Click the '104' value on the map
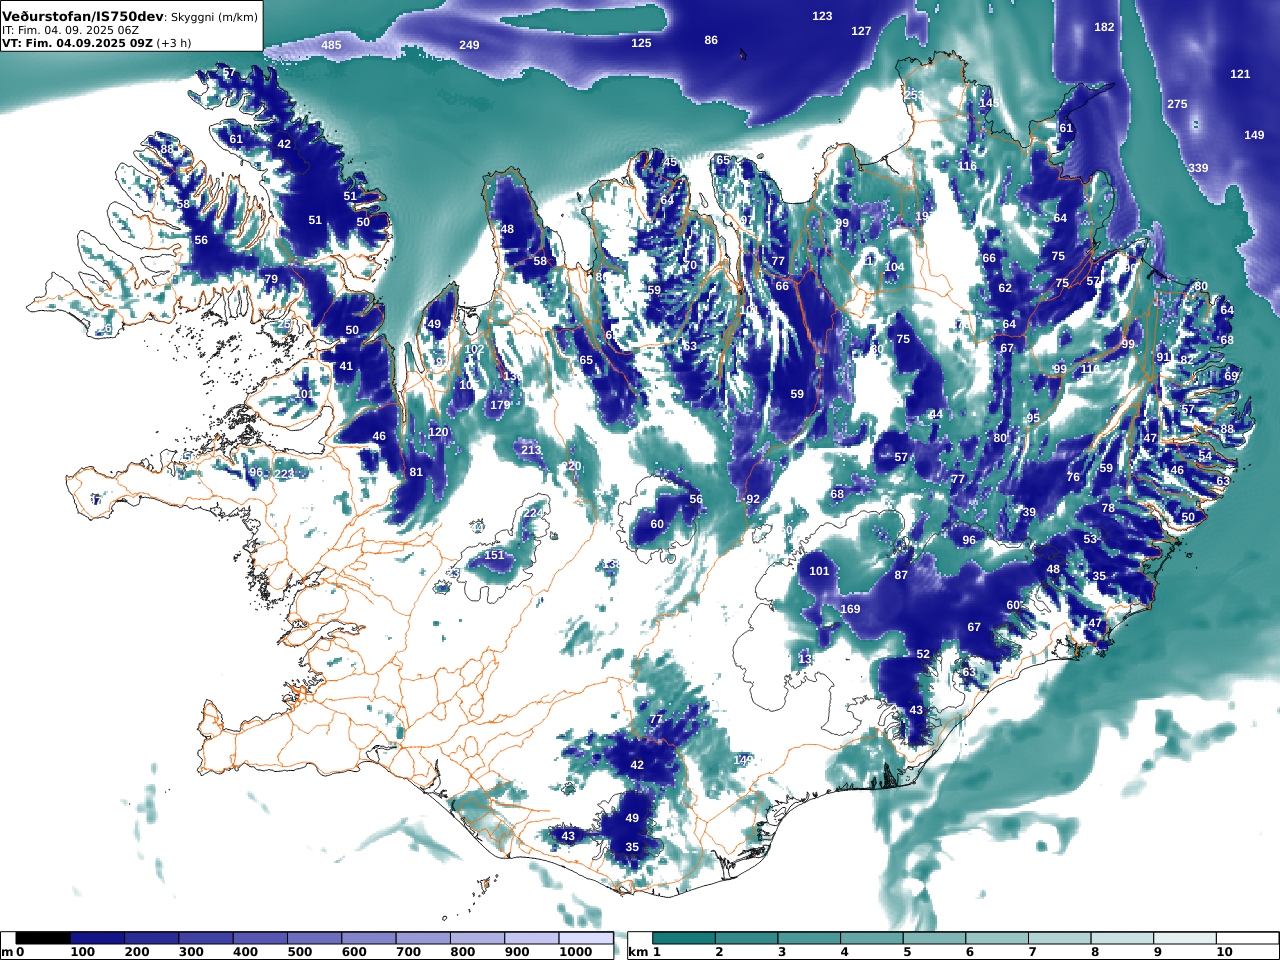 pyautogui.click(x=894, y=267)
